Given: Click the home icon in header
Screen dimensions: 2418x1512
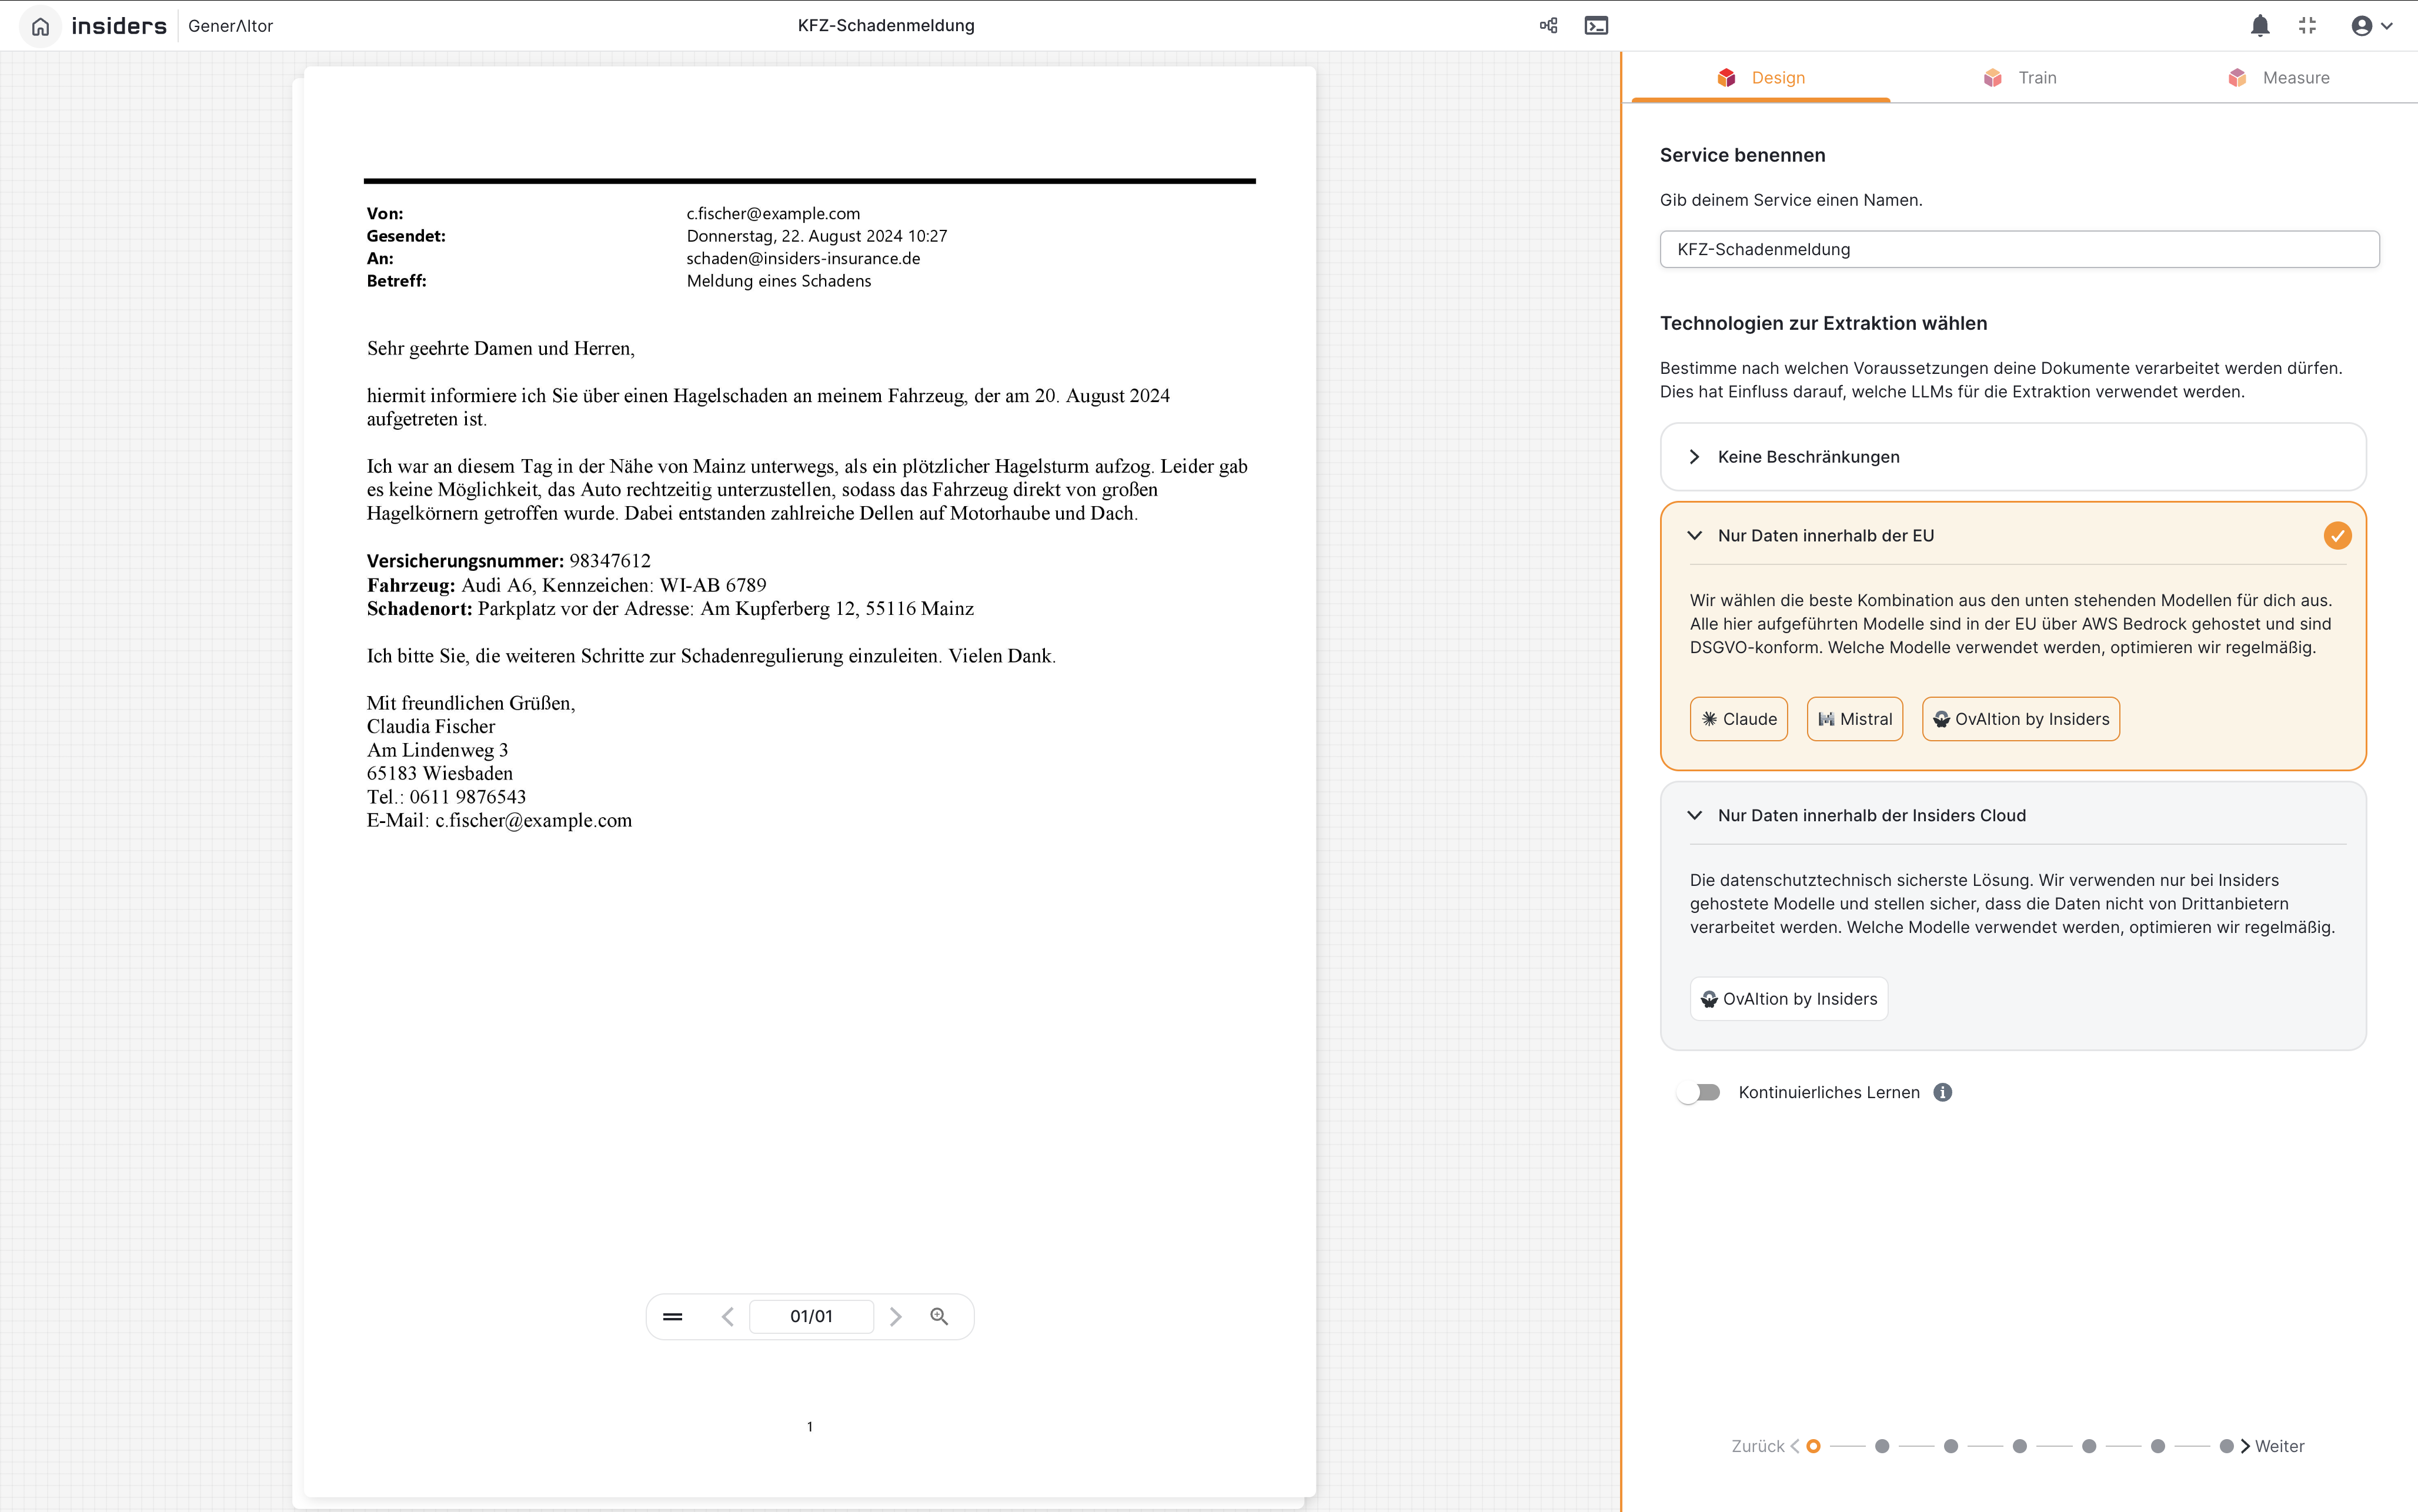Looking at the screenshot, I should point(40,26).
